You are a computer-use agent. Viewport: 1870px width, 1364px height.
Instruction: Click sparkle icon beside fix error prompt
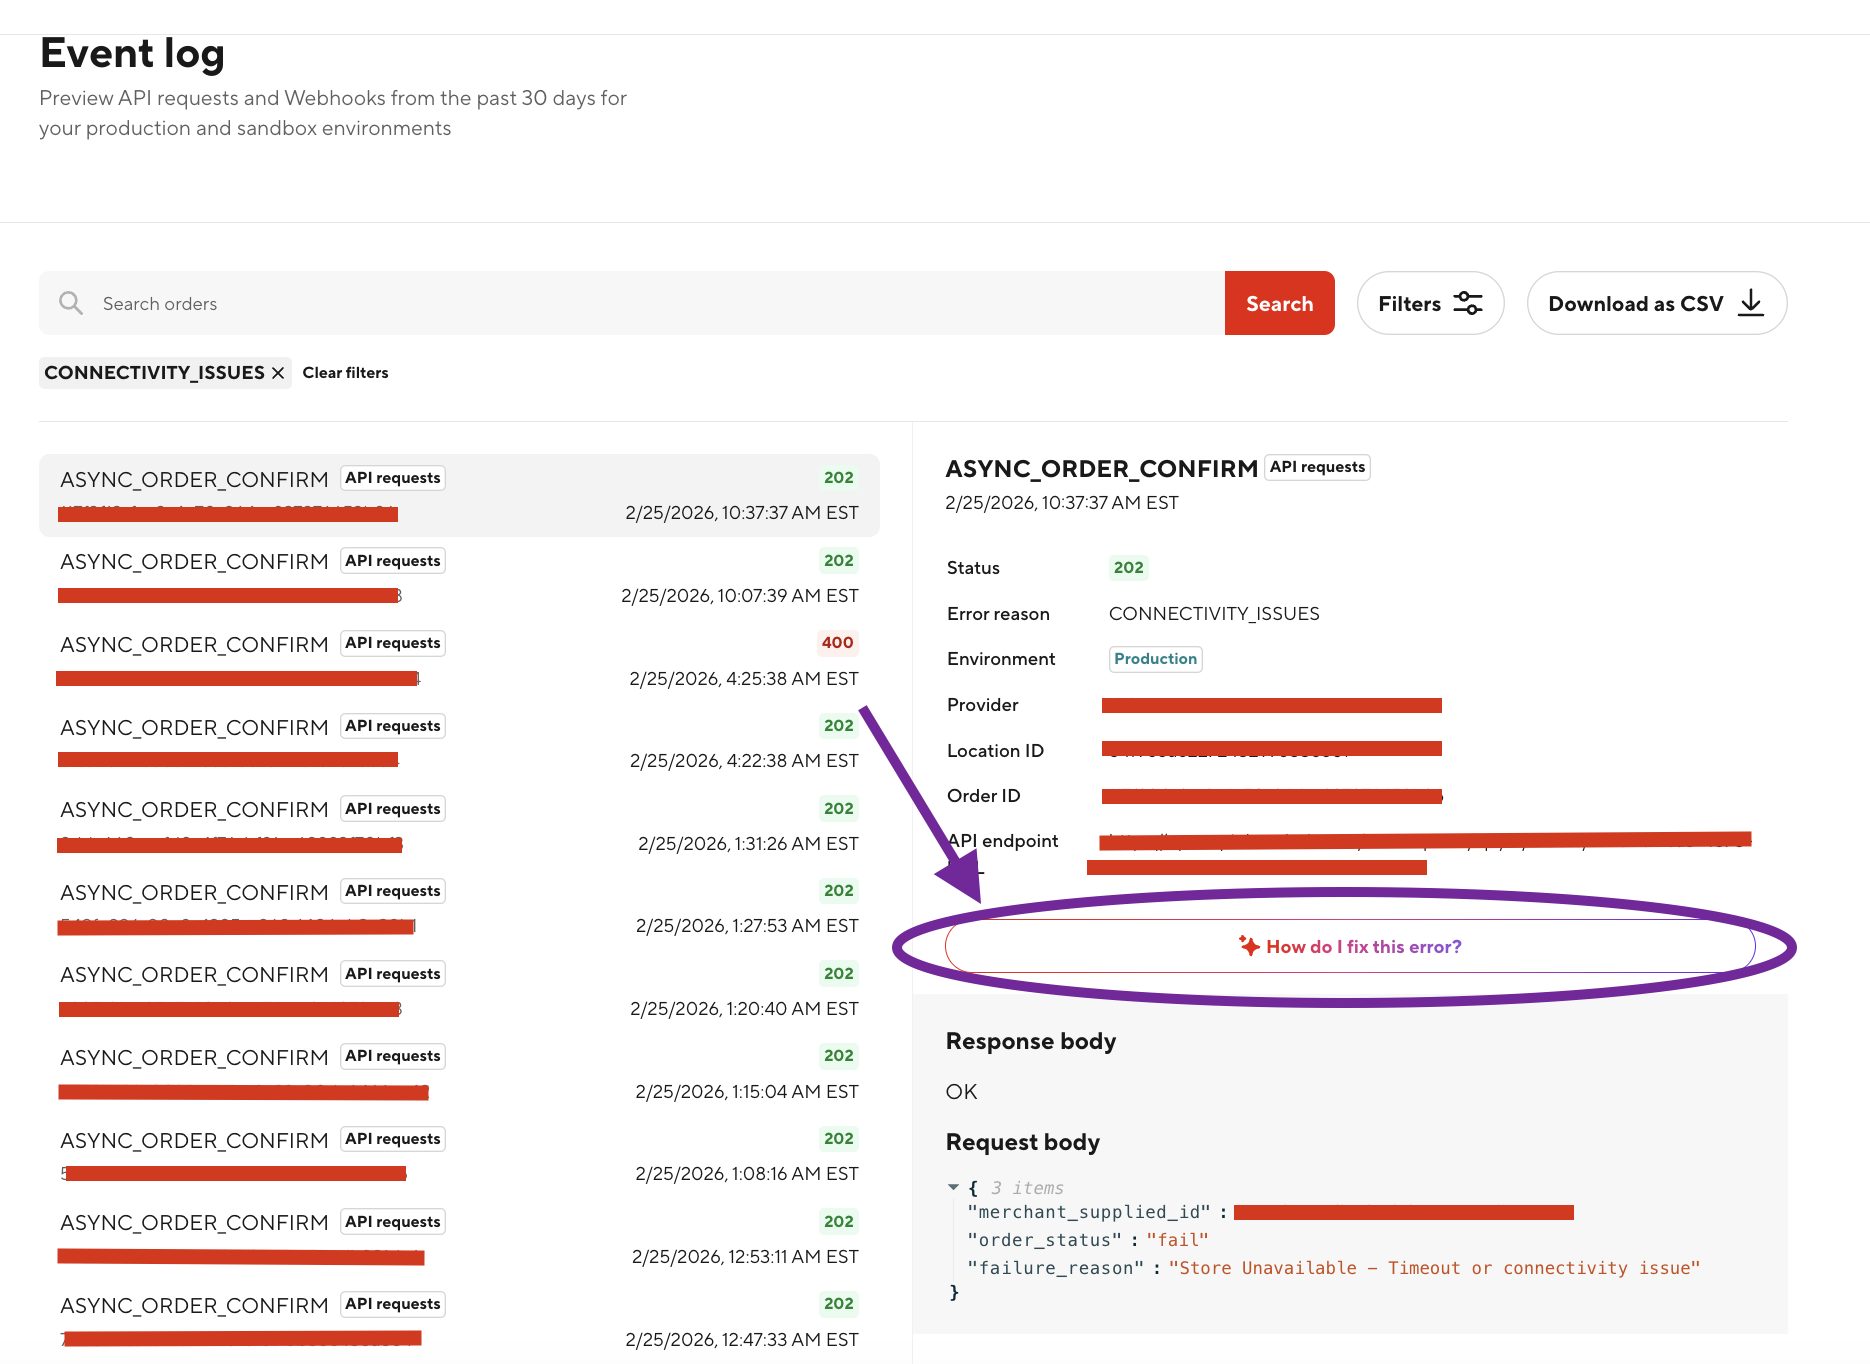[x=1249, y=946]
